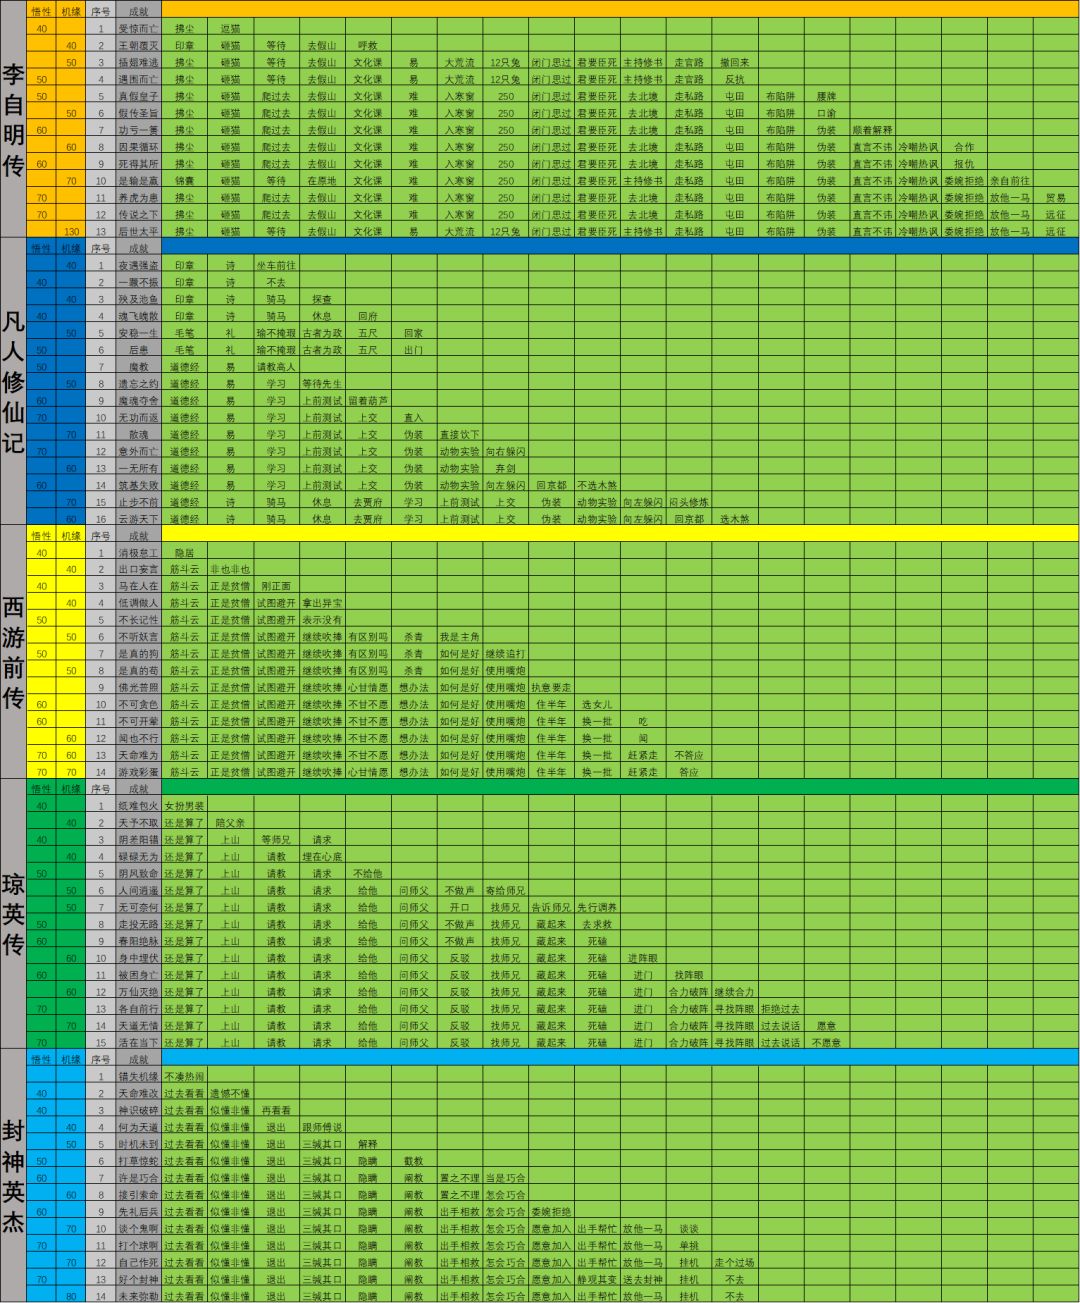
Task: Select the 坐车前往 cell
Action: tap(276, 266)
